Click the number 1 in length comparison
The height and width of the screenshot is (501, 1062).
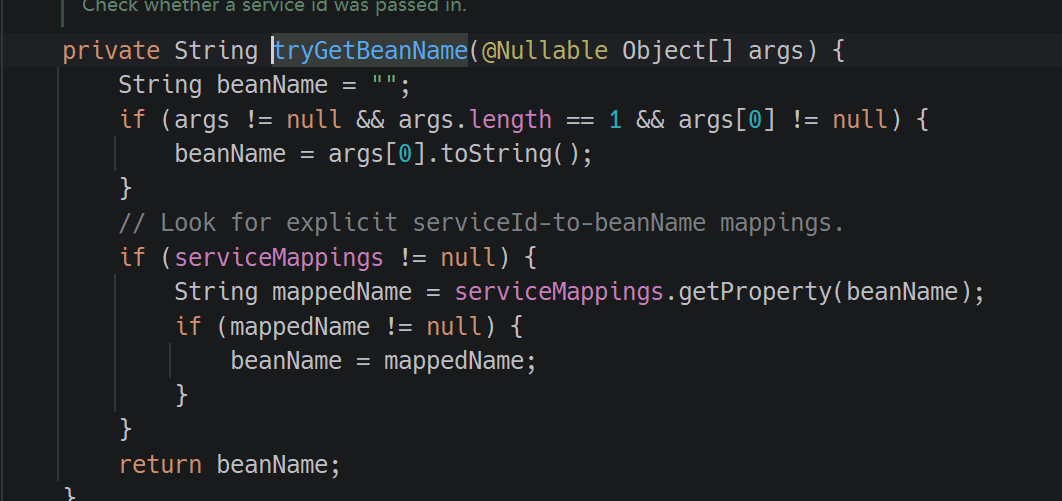click(x=615, y=120)
